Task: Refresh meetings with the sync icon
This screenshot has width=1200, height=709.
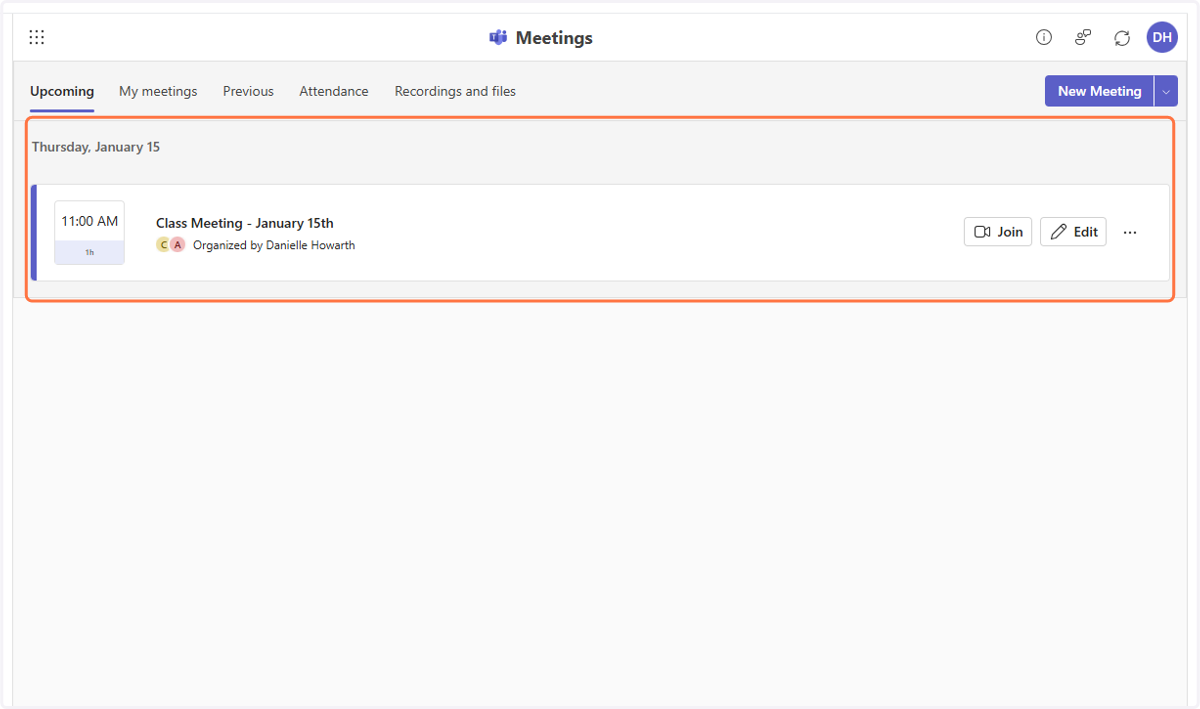Action: pyautogui.click(x=1122, y=38)
